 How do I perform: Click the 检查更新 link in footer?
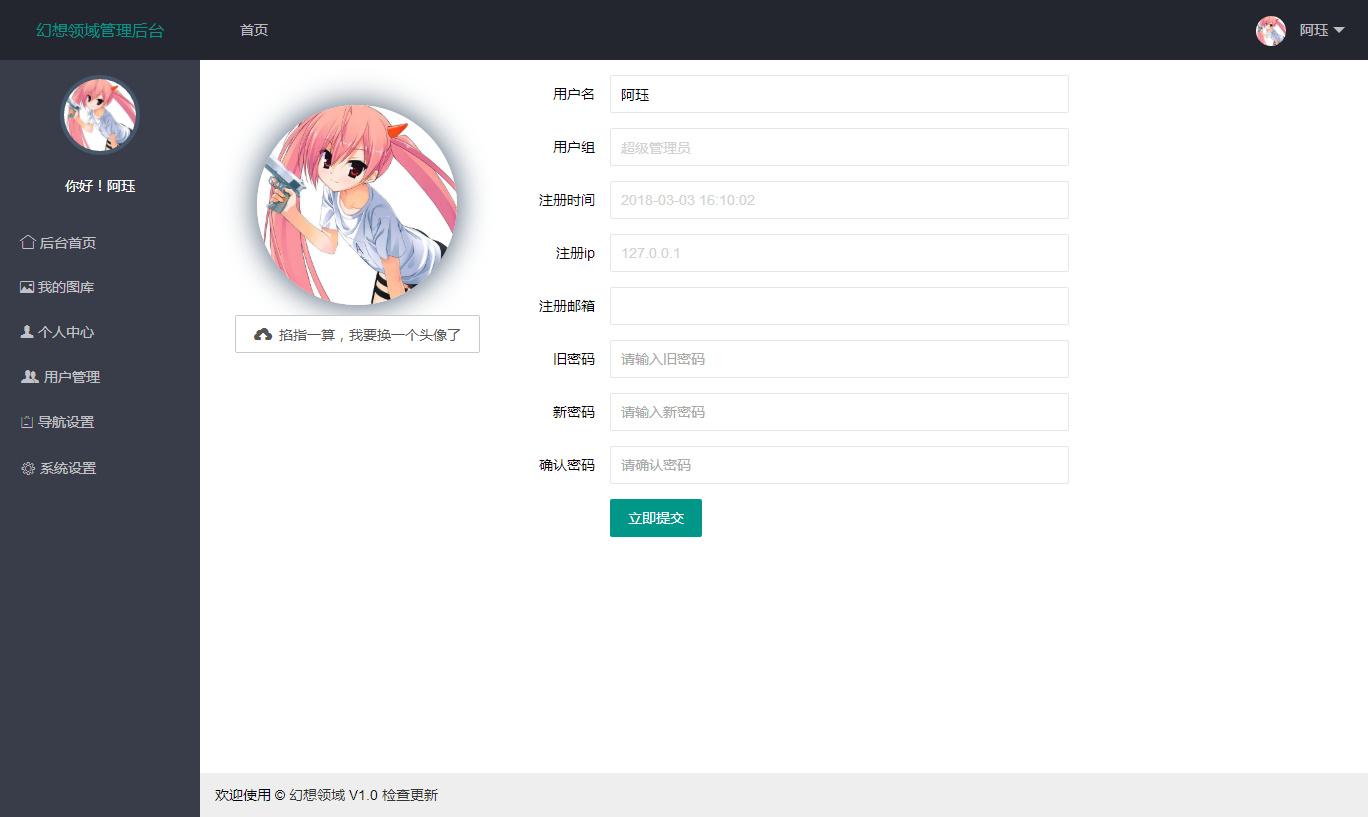point(410,795)
